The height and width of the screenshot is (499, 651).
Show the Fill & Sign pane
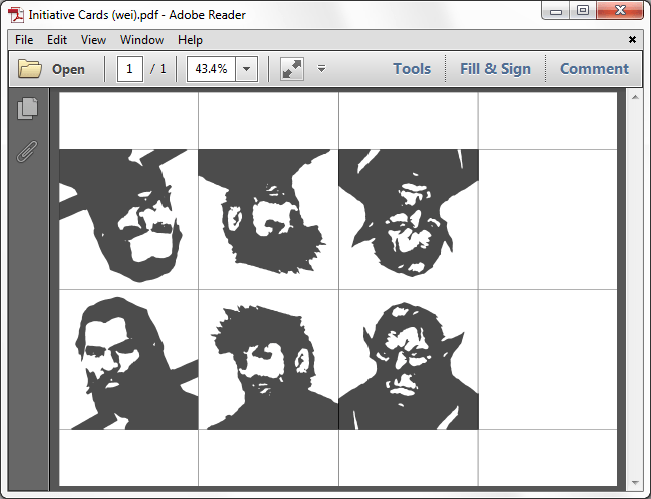[x=495, y=69]
